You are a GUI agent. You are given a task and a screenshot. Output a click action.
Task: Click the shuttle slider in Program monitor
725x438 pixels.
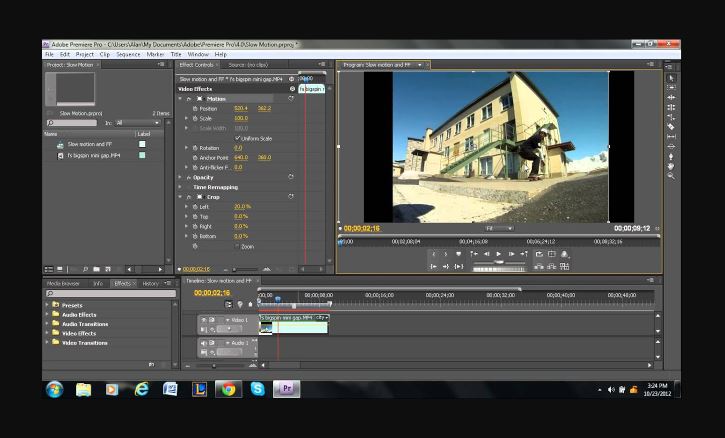[x=498, y=262]
